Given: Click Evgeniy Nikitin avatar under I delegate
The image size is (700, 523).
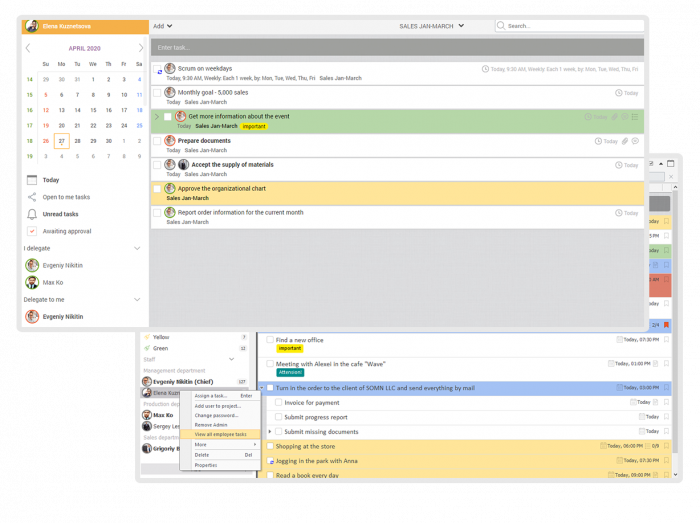Looking at the screenshot, I should coord(32,265).
